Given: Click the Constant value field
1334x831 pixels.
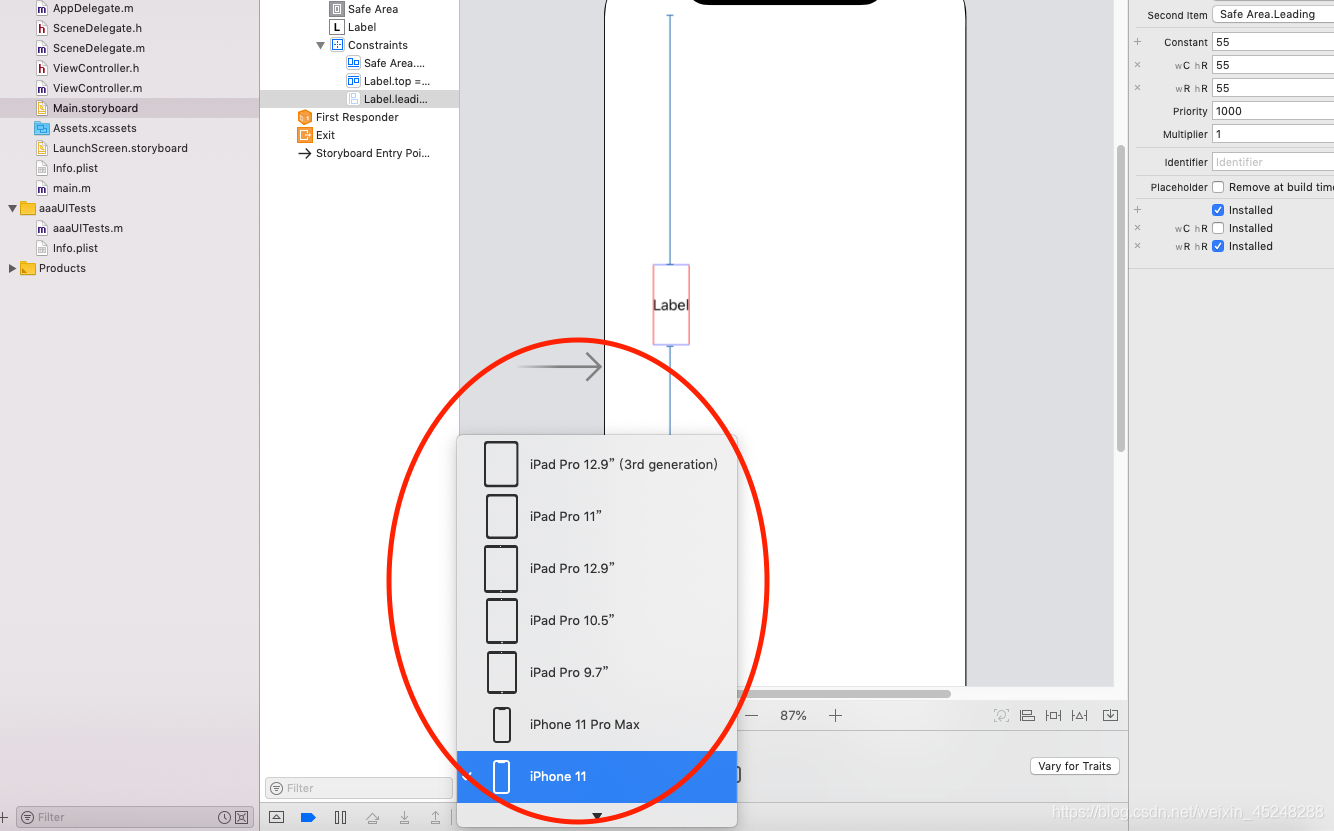Looking at the screenshot, I should [1273, 42].
